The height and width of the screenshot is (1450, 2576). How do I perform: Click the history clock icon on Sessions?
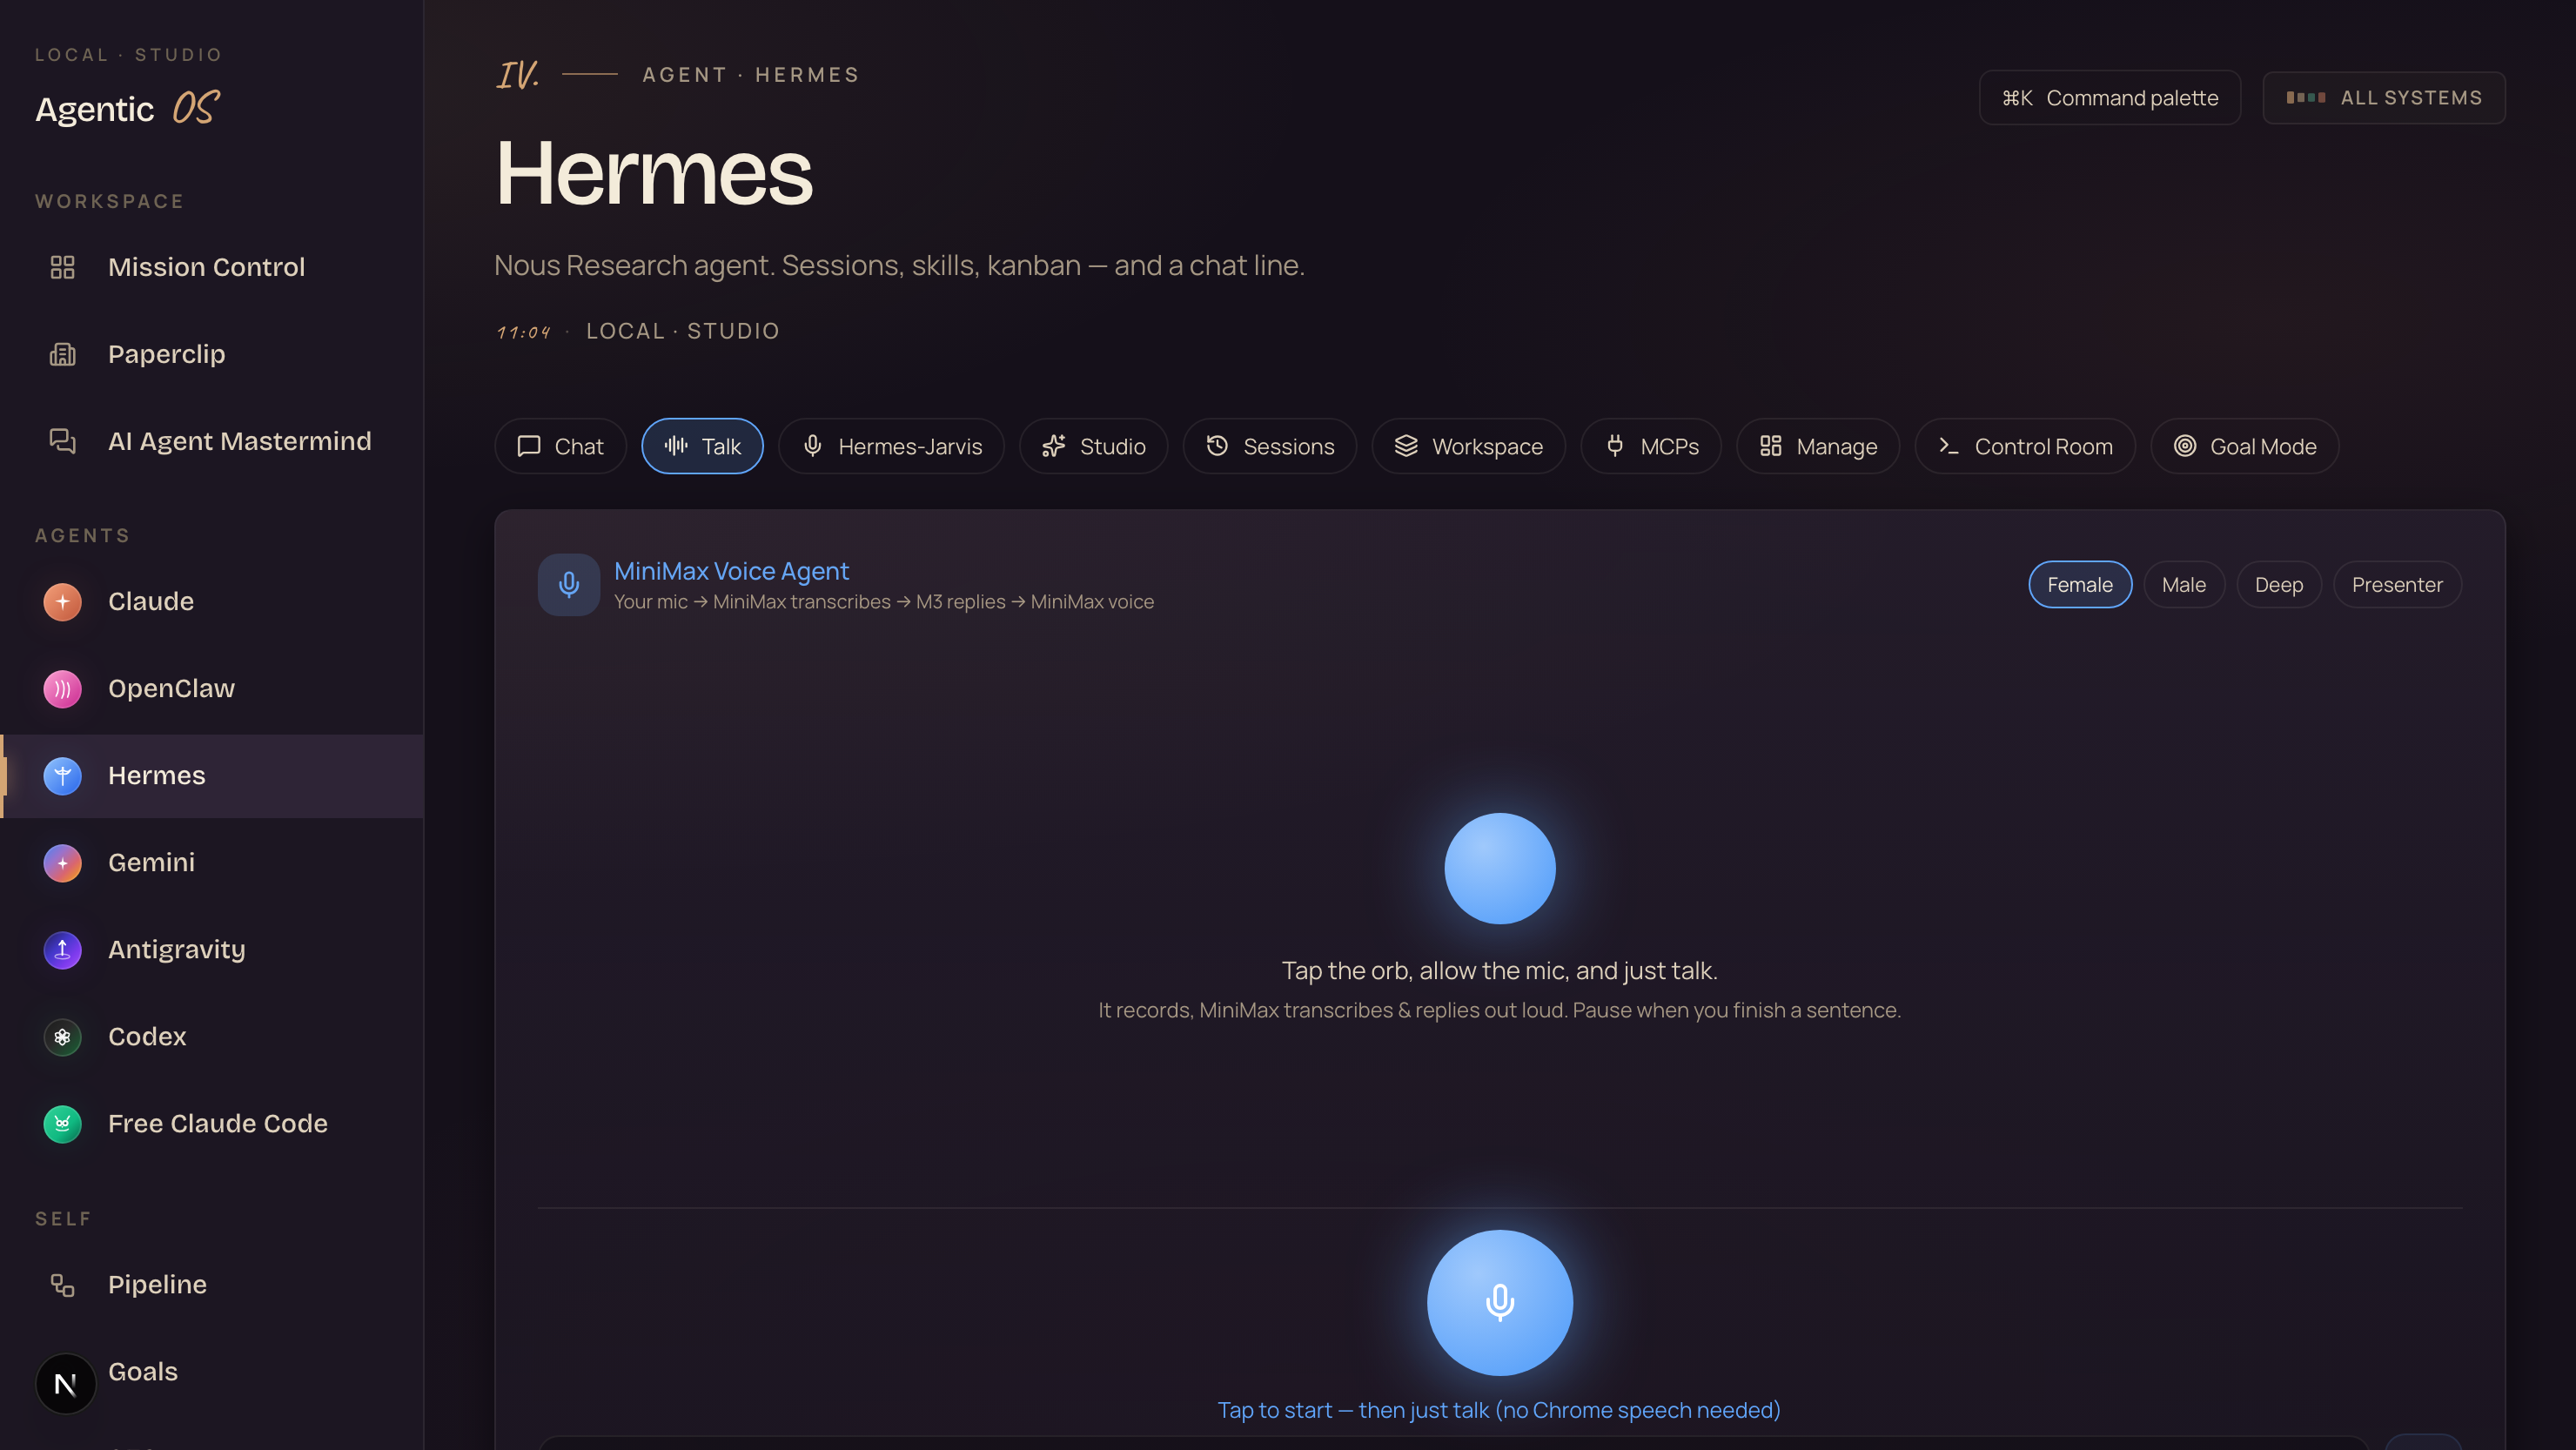coord(1217,446)
